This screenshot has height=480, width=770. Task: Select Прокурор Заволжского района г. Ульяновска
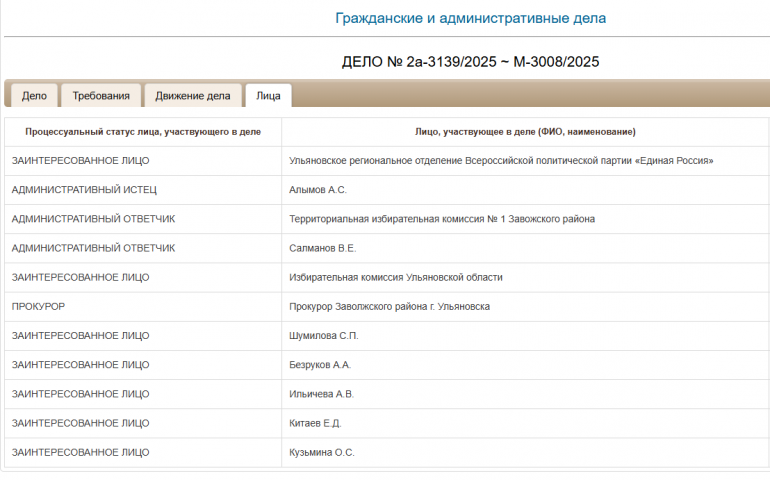pyautogui.click(x=389, y=306)
